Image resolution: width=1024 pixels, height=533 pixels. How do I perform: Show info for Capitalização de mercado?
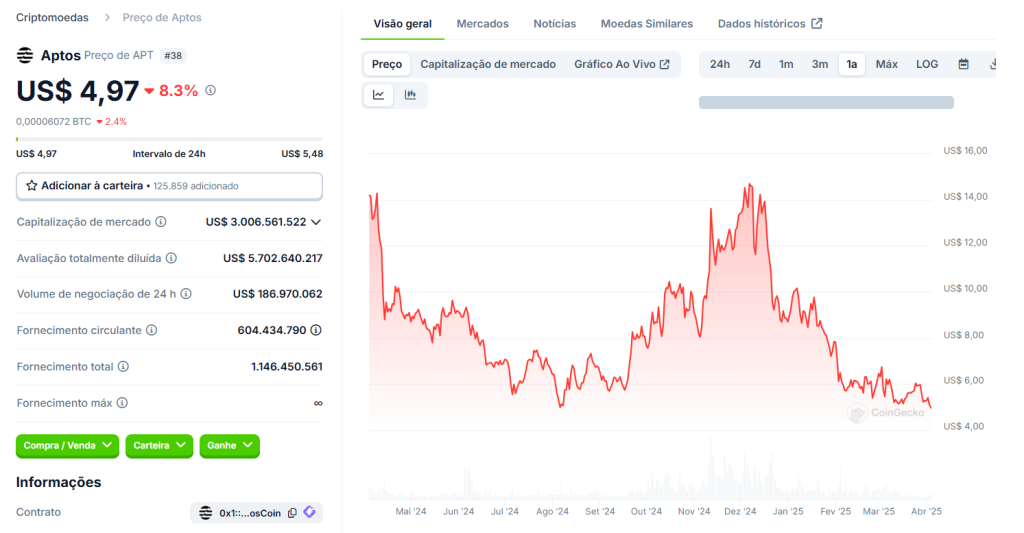pos(161,222)
